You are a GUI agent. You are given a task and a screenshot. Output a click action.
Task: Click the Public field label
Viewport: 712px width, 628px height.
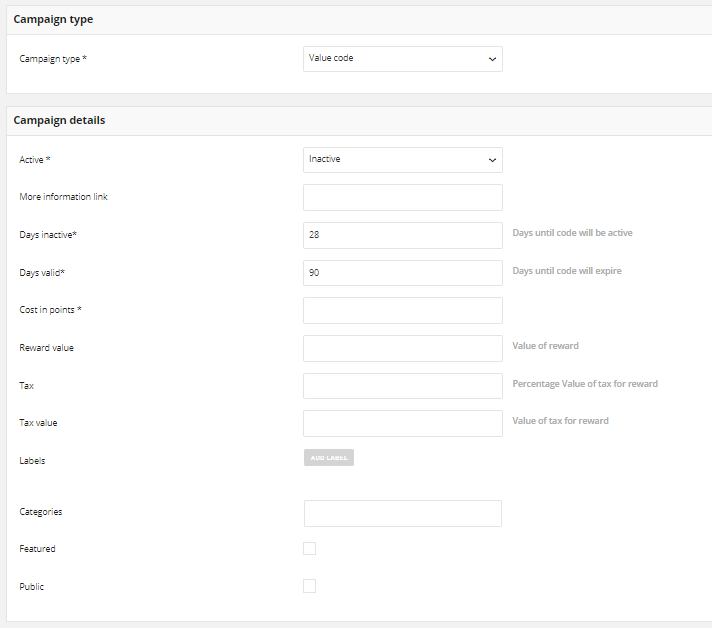(x=32, y=587)
